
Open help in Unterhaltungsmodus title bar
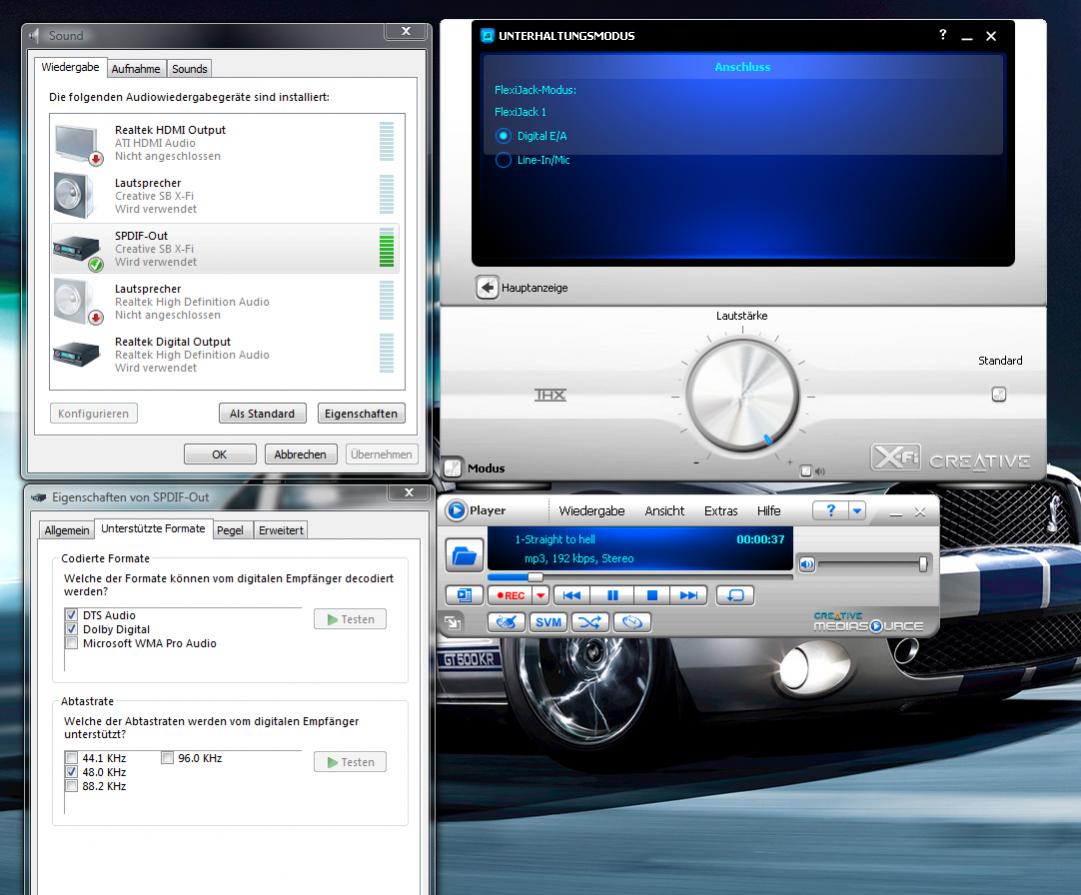pyautogui.click(x=942, y=34)
